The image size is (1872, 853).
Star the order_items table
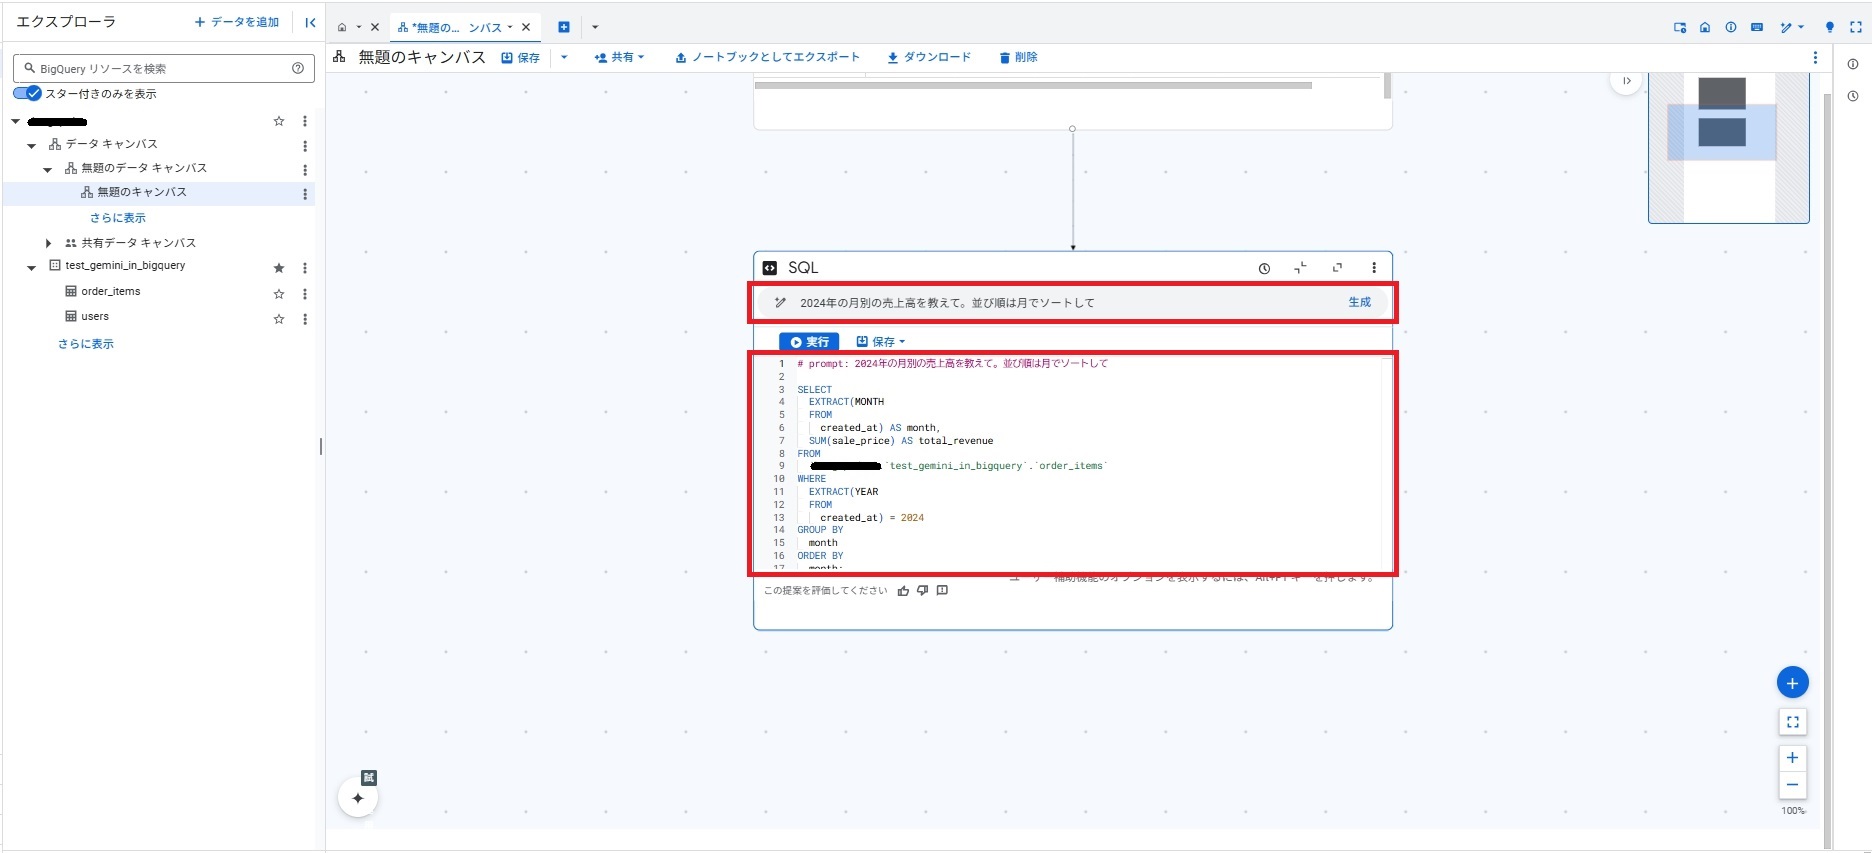click(x=279, y=294)
